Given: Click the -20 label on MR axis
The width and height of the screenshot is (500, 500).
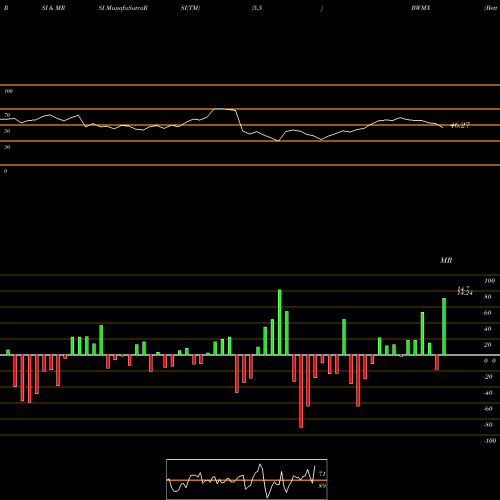Looking at the screenshot, I should (488, 377).
